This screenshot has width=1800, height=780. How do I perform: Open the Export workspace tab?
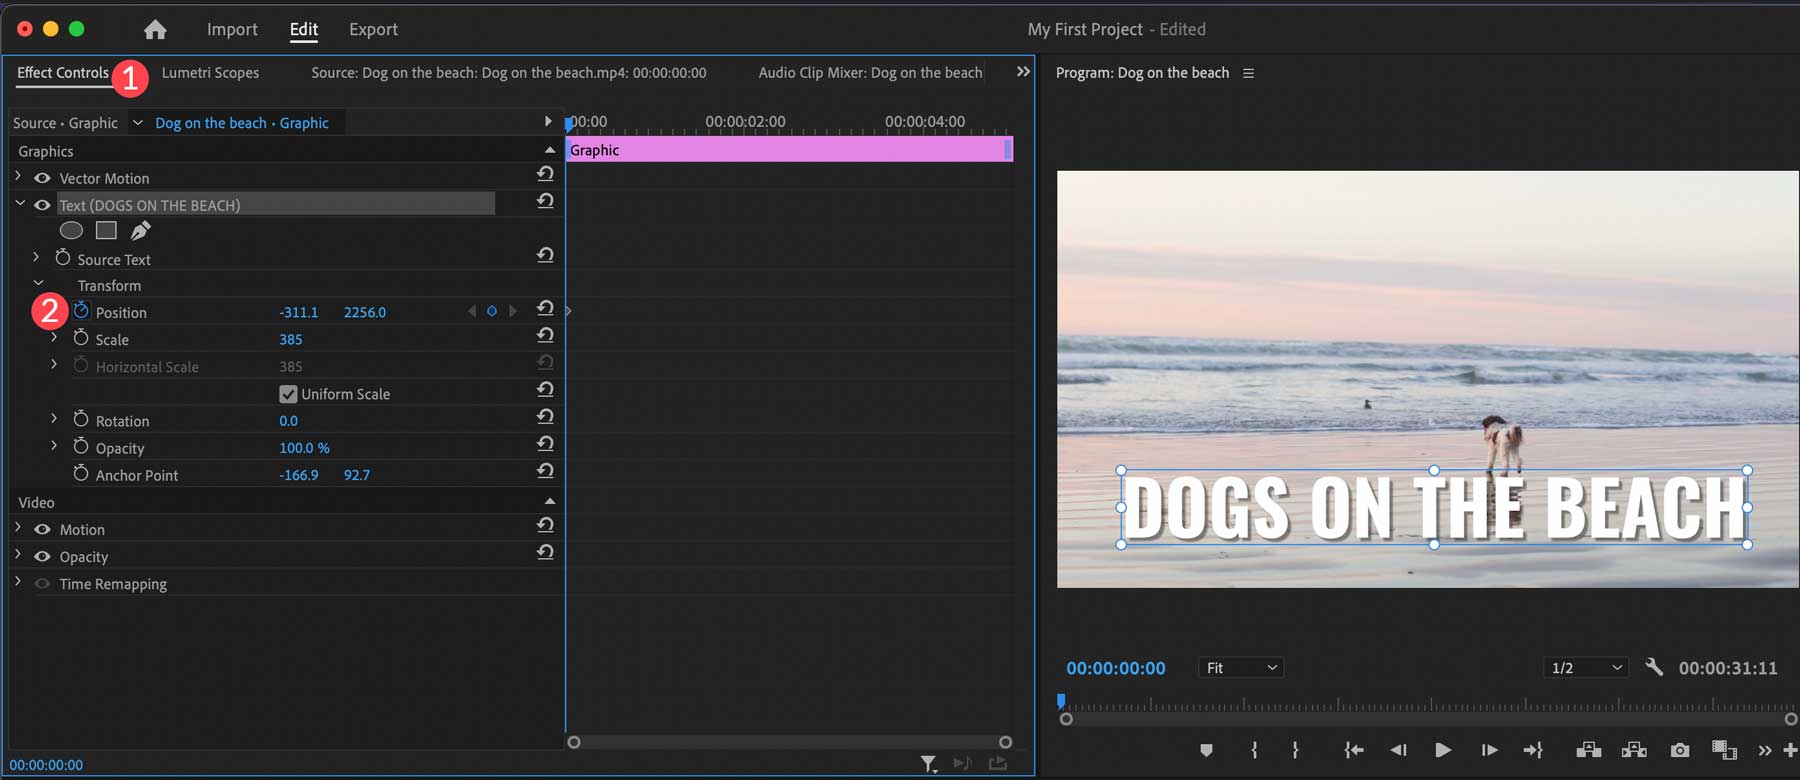(373, 30)
